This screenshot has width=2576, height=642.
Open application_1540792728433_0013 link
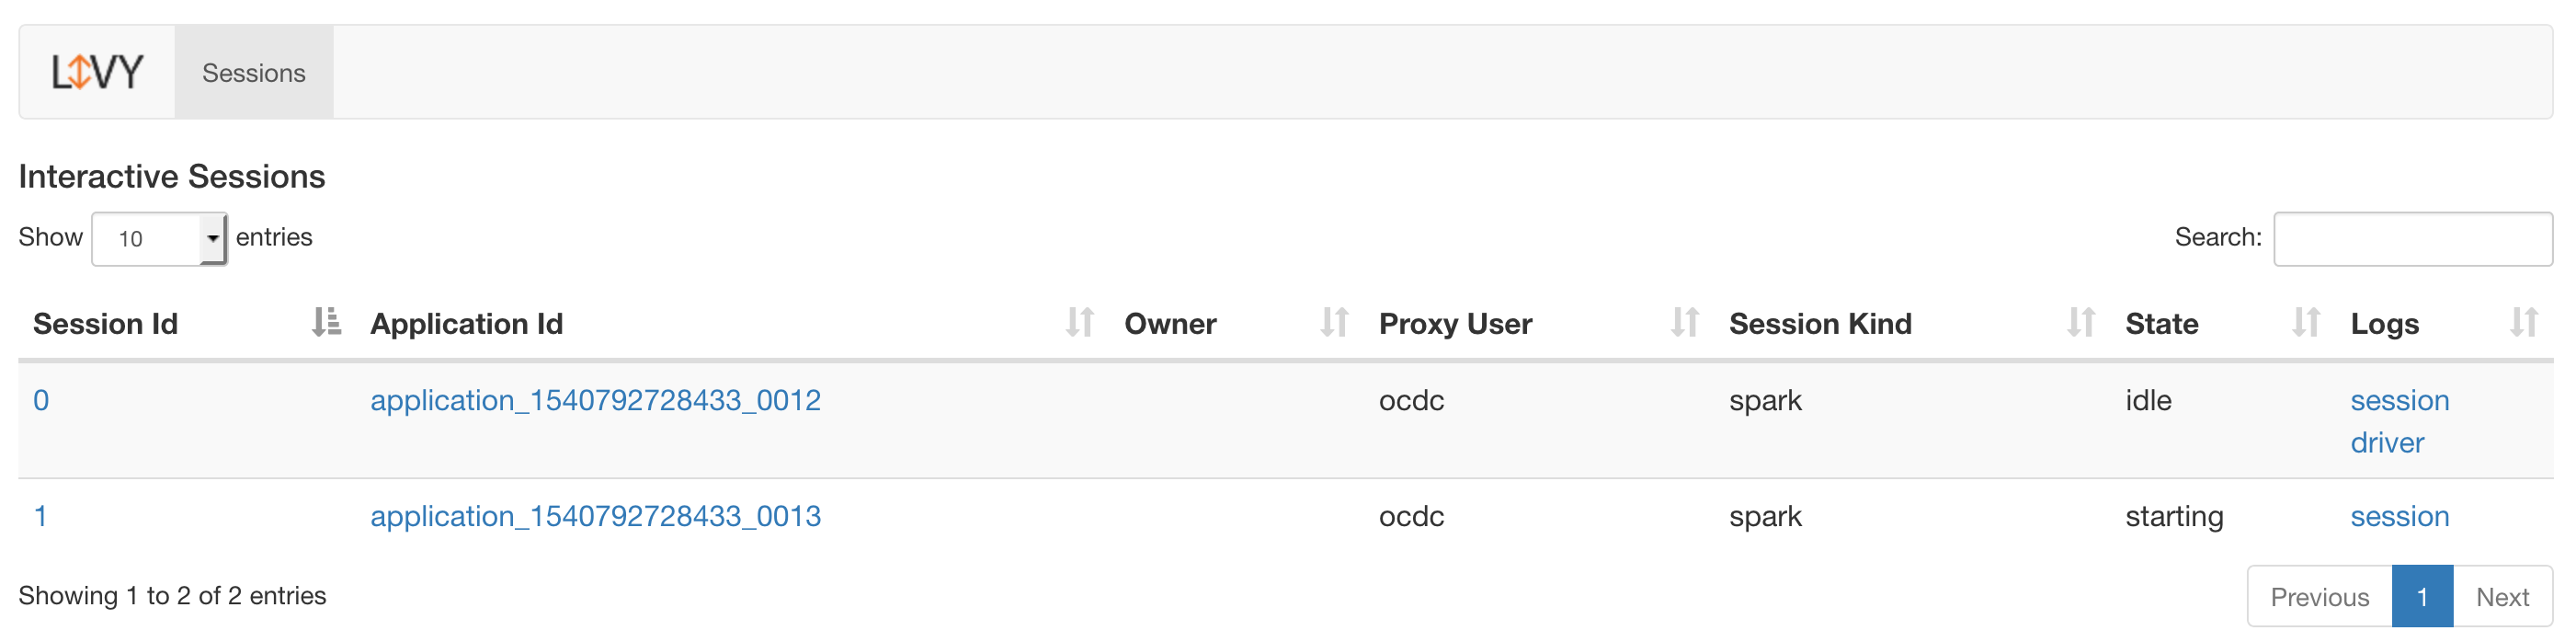click(595, 517)
